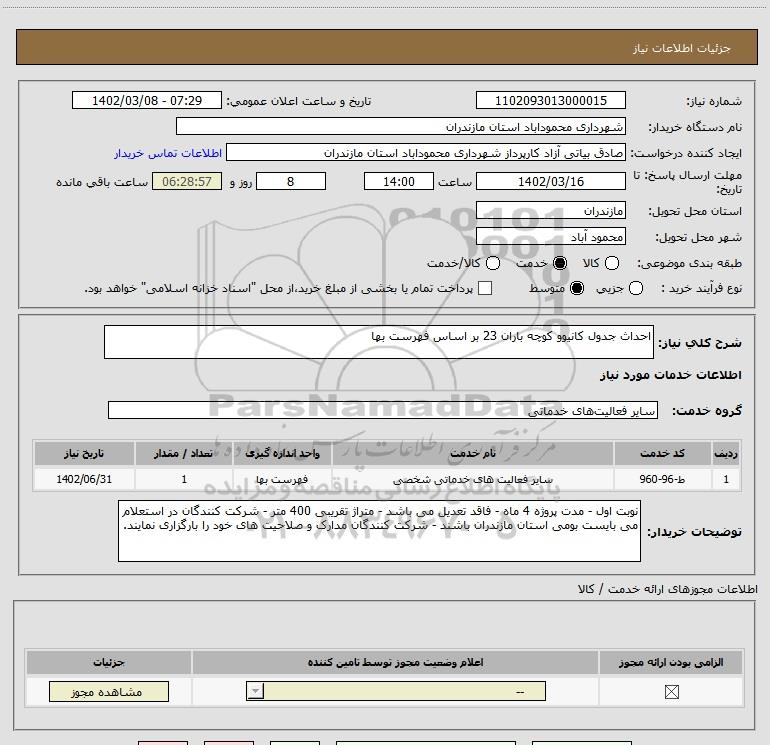Open the اعلام وضعیت مجوز dropdown arrow
The image size is (770, 745).
[x=255, y=691]
